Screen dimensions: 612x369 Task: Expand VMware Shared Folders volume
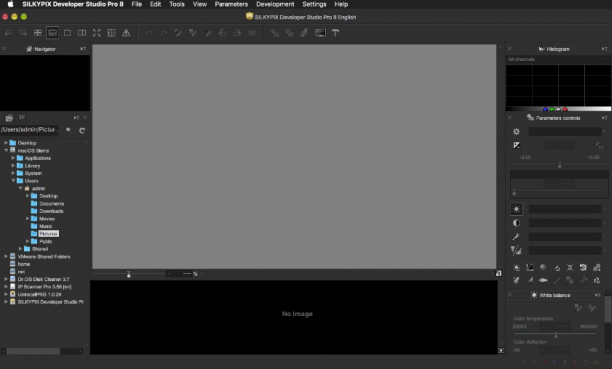(6, 257)
